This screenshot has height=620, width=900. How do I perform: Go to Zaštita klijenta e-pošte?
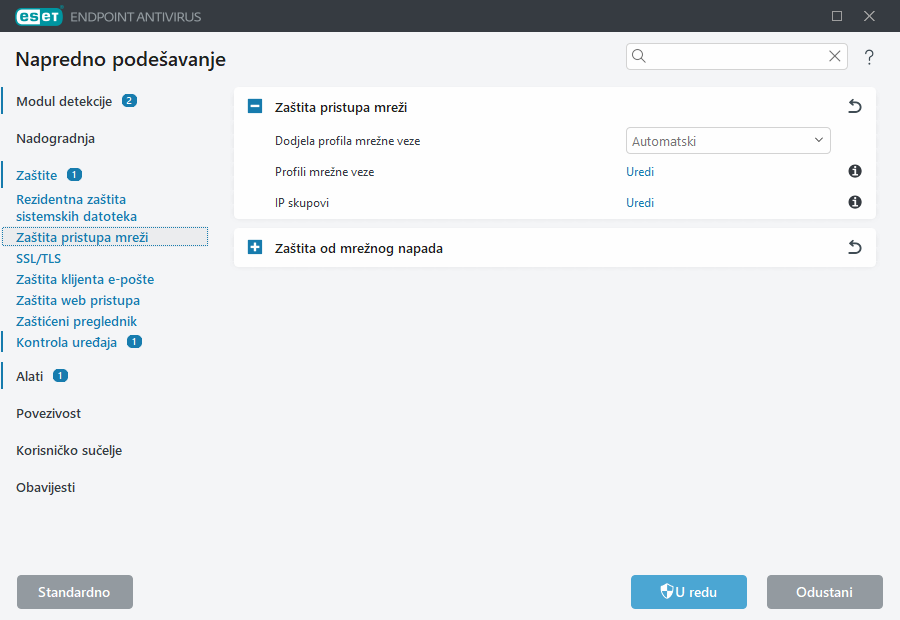[85, 279]
